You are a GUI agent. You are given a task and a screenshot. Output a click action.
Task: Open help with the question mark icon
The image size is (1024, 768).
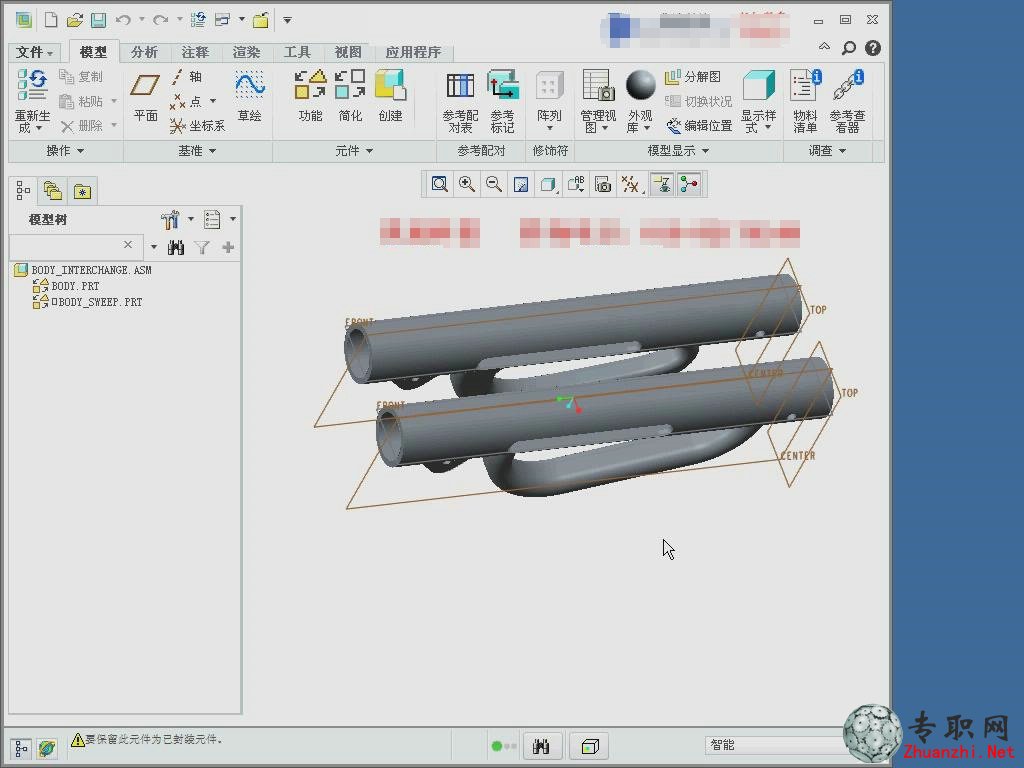point(872,48)
